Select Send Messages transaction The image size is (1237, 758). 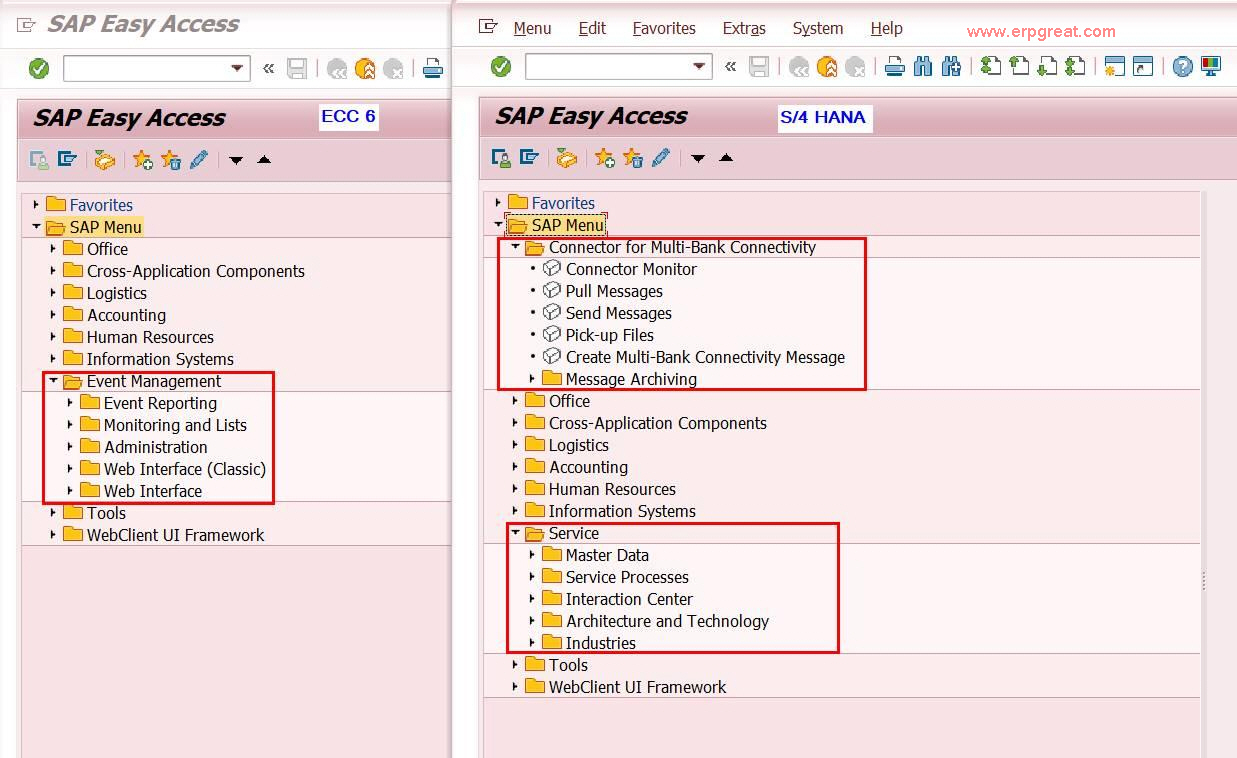(x=618, y=313)
